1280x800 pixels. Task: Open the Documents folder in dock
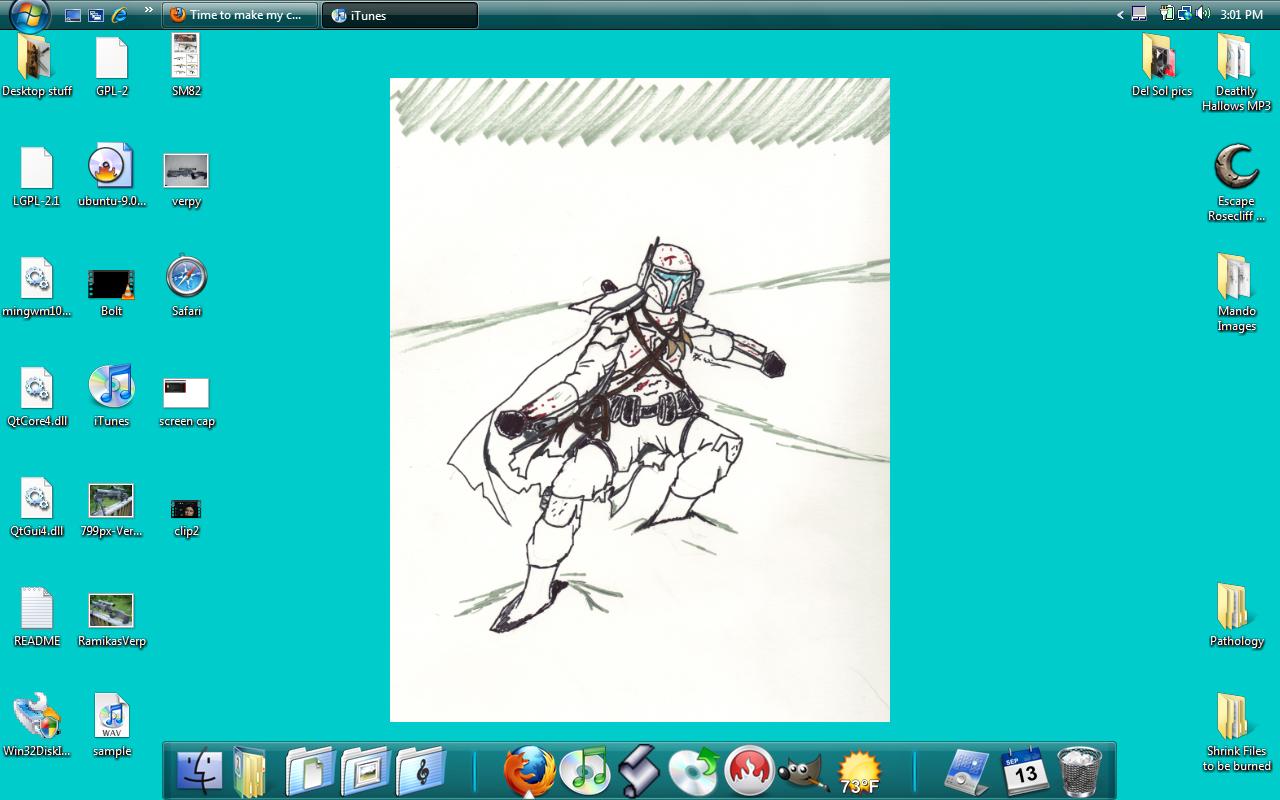(310, 771)
